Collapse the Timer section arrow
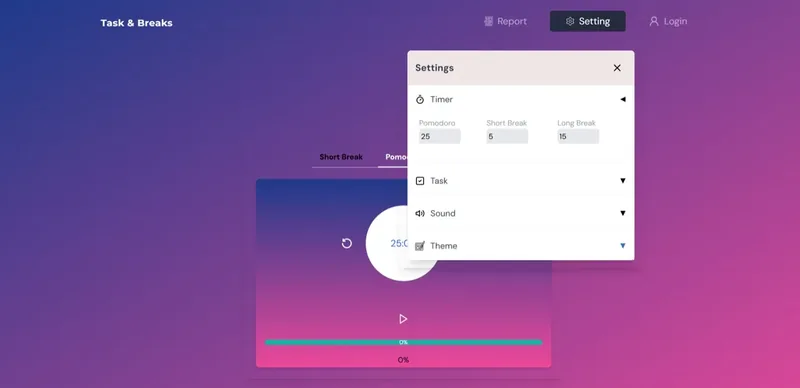Screen dimensions: 800x388 click(x=622, y=100)
